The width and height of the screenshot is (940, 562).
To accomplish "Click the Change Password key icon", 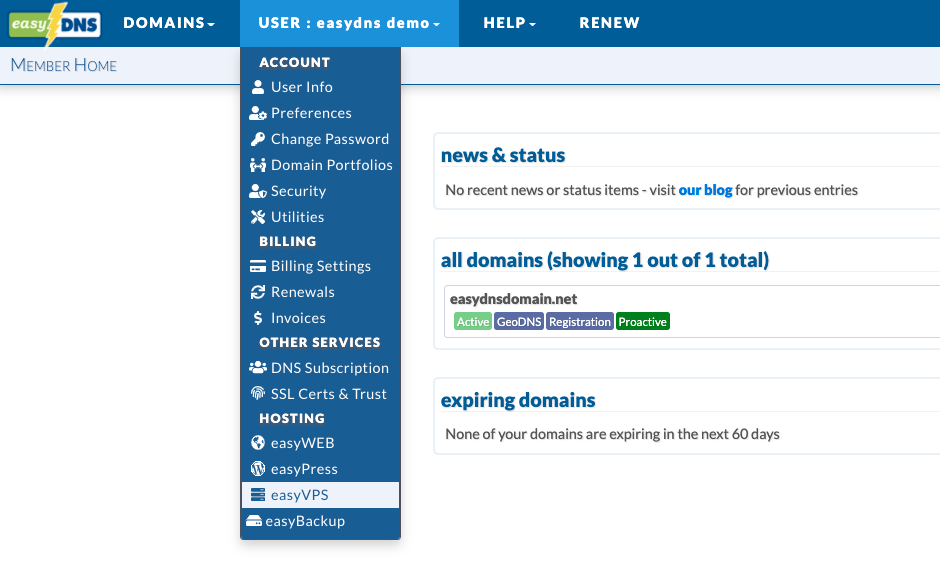I will point(258,139).
